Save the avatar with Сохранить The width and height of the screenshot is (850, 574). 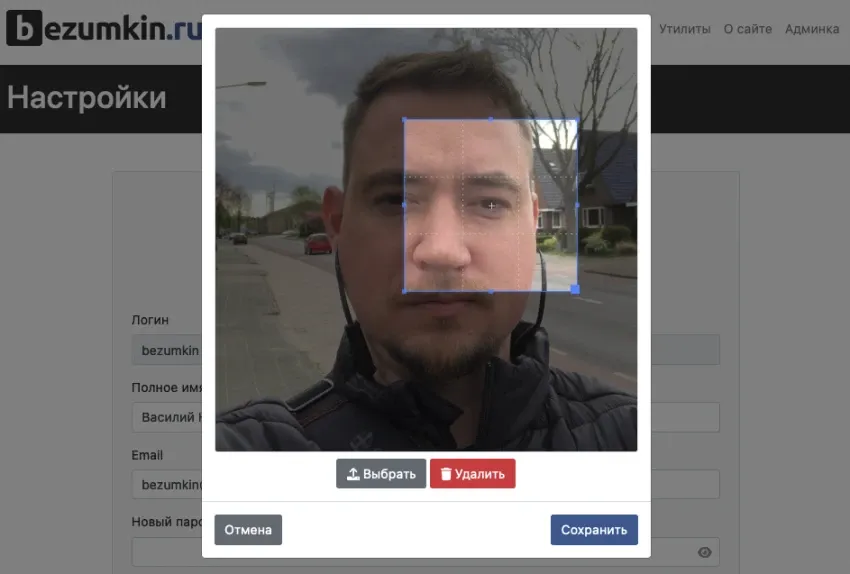pyautogui.click(x=594, y=530)
